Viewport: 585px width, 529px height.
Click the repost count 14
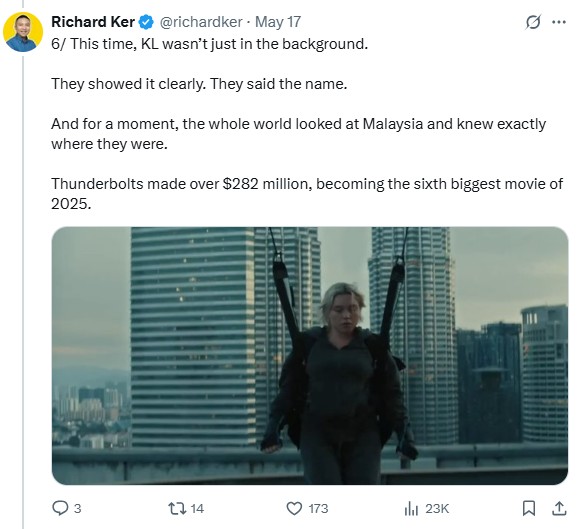pyautogui.click(x=197, y=508)
